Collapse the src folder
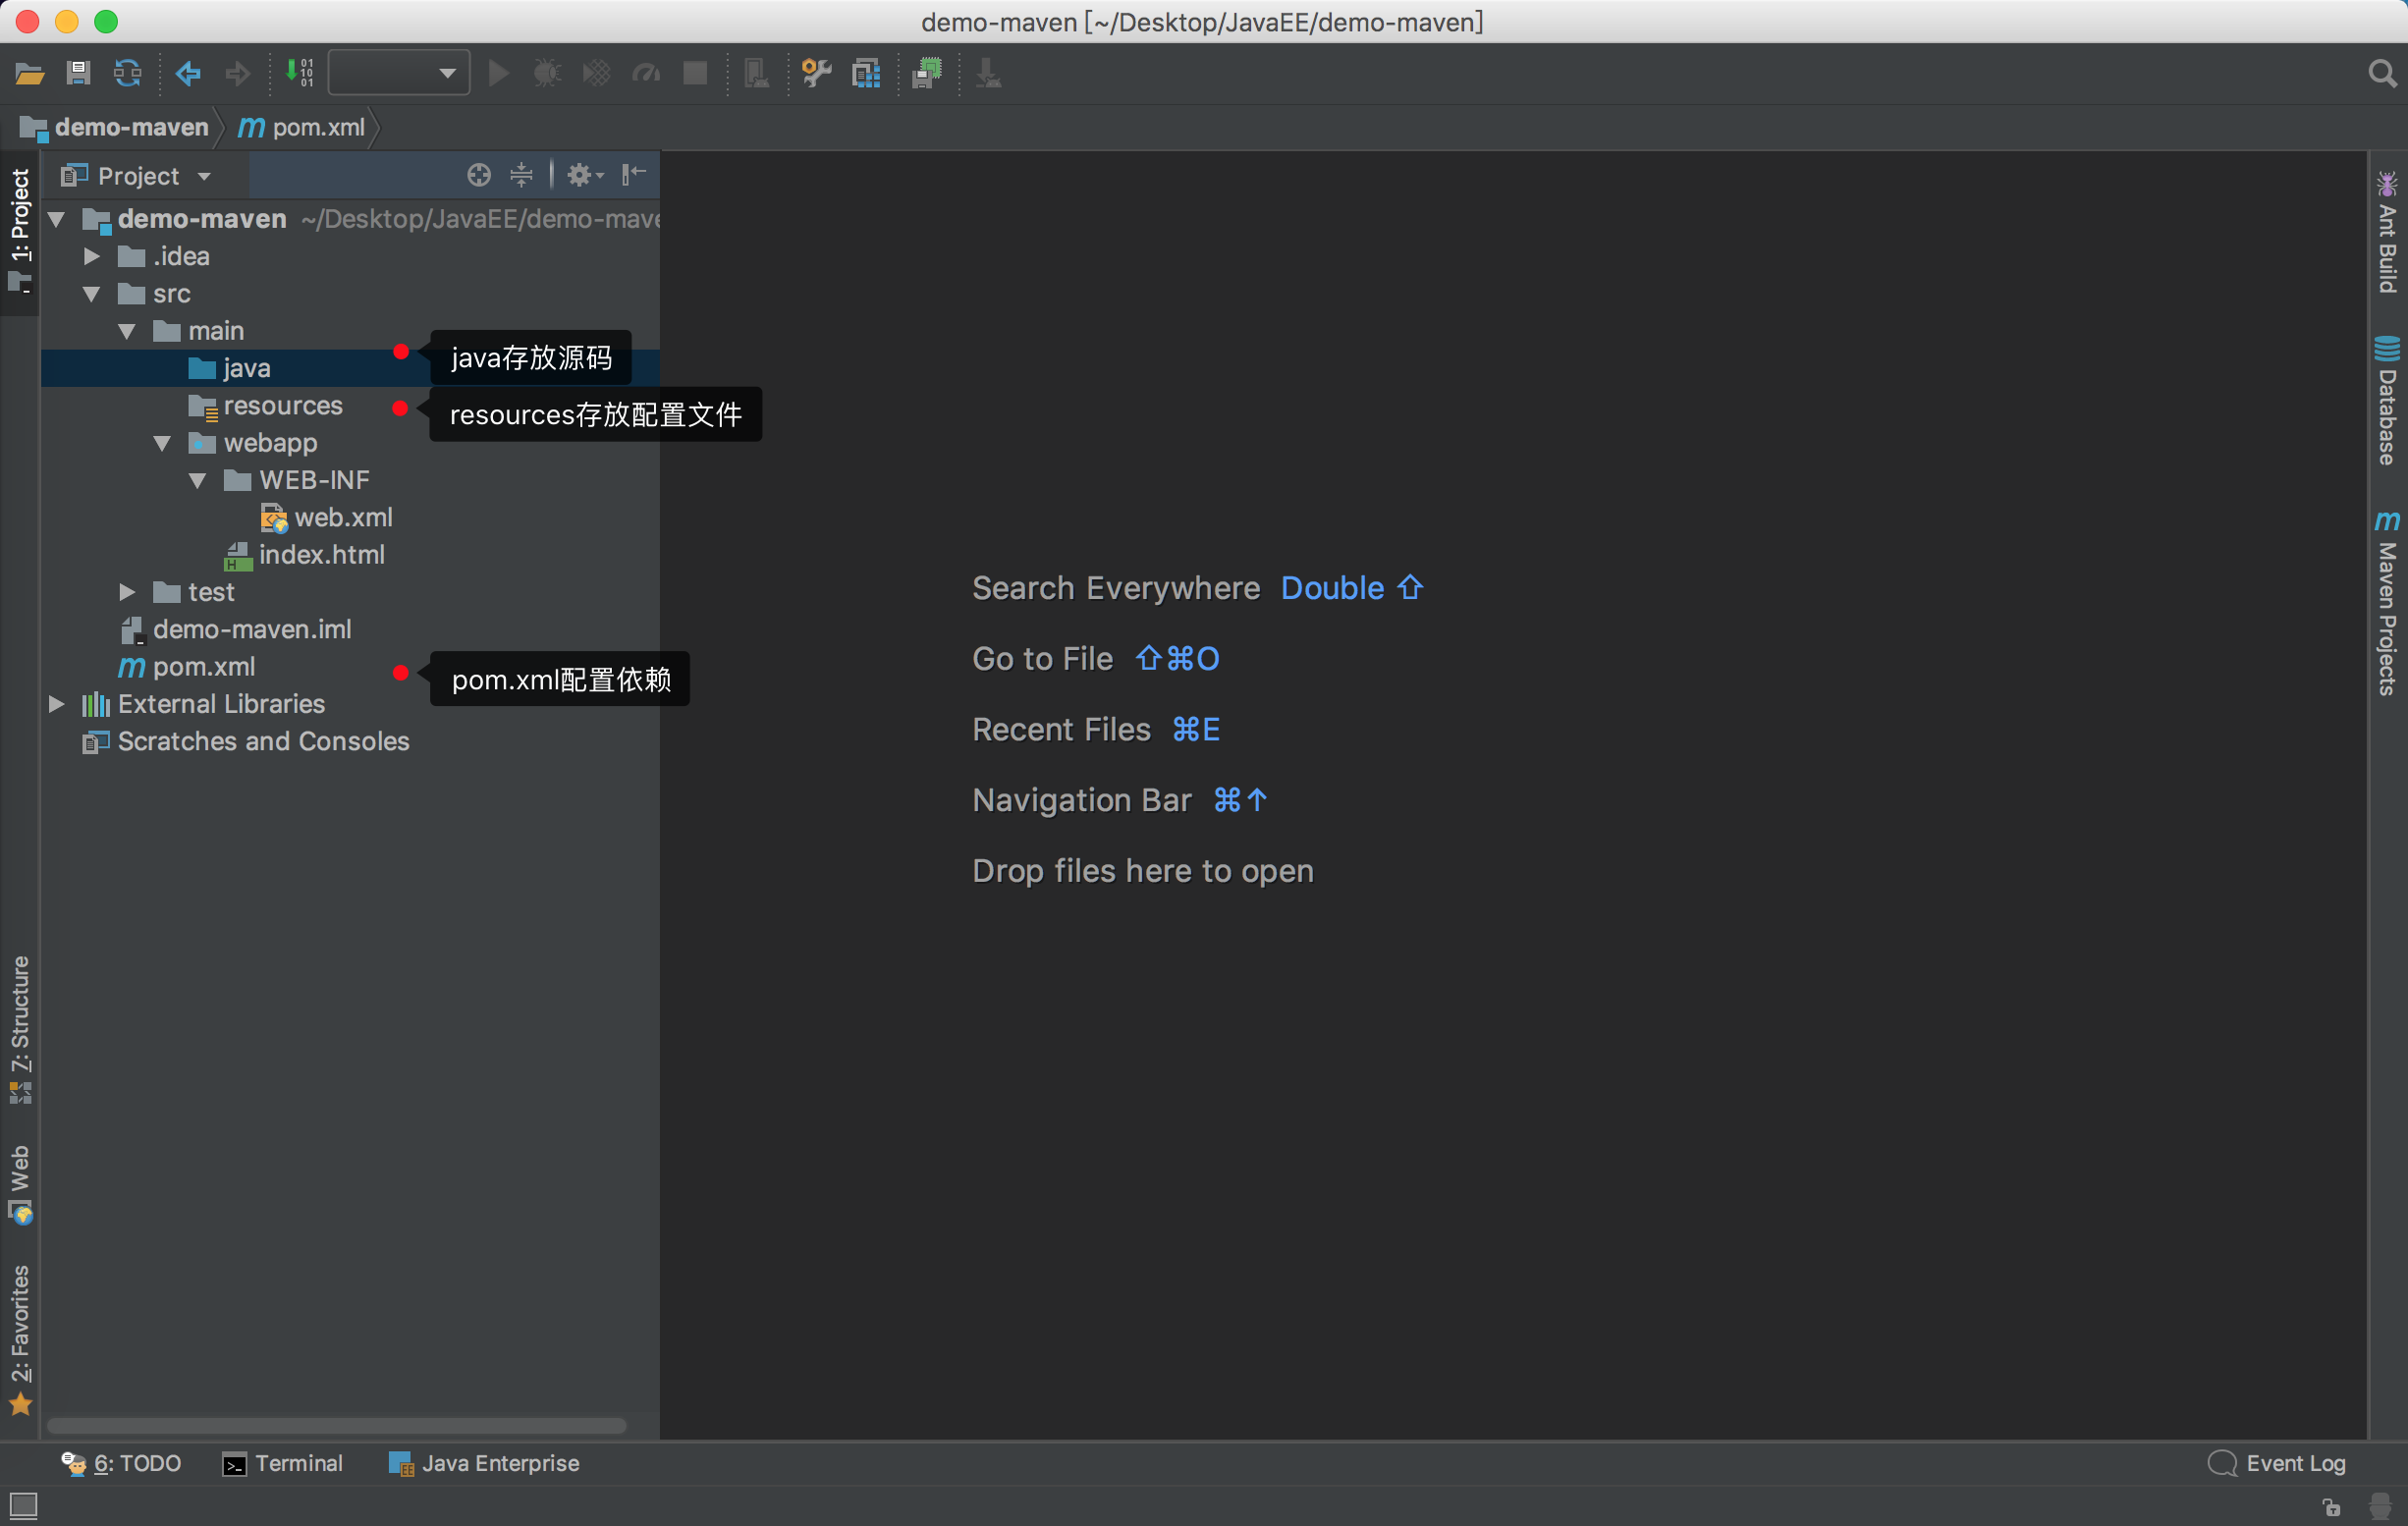The width and height of the screenshot is (2408, 1526). (x=92, y=294)
